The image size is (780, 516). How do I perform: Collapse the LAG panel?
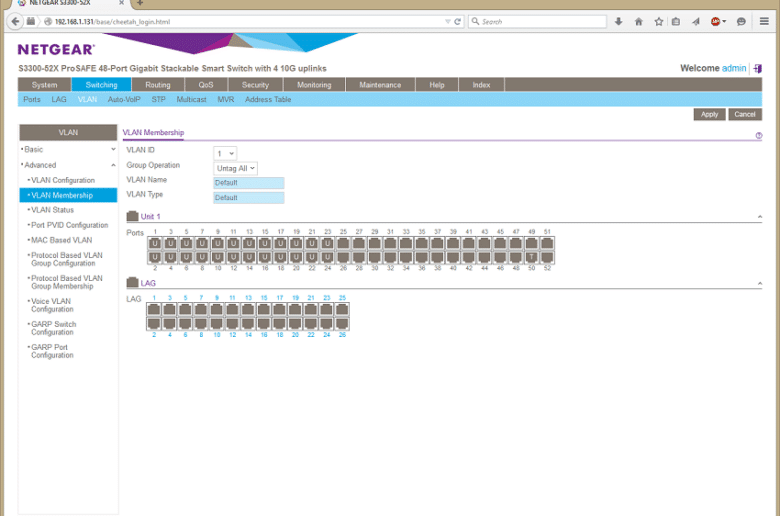click(x=760, y=284)
